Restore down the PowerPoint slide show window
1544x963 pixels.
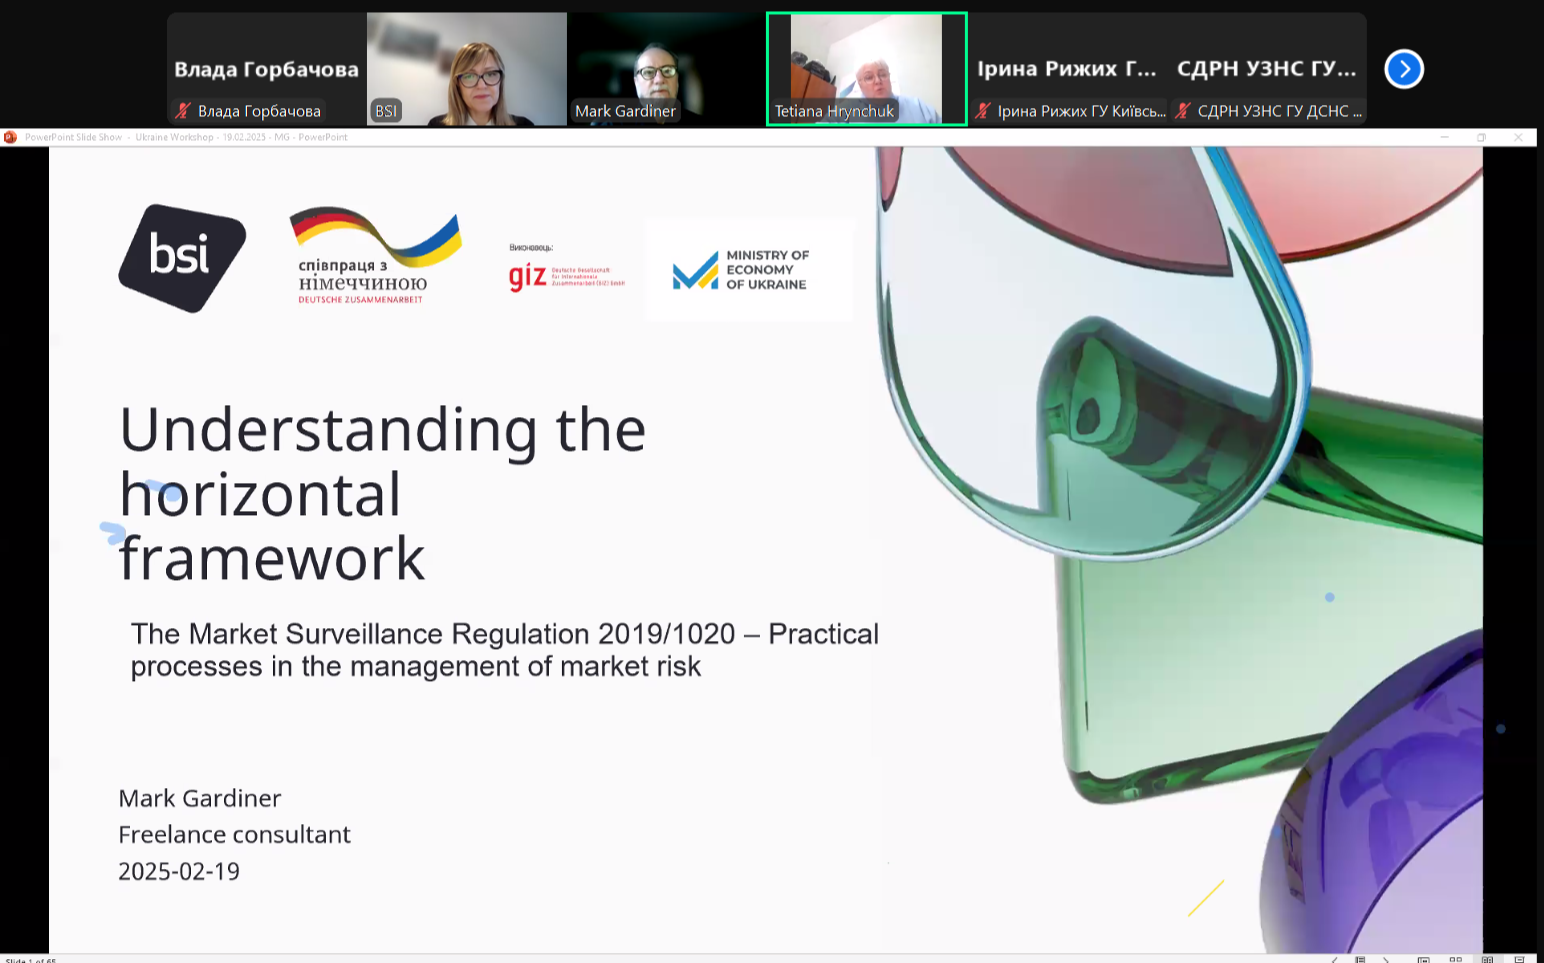click(1481, 137)
